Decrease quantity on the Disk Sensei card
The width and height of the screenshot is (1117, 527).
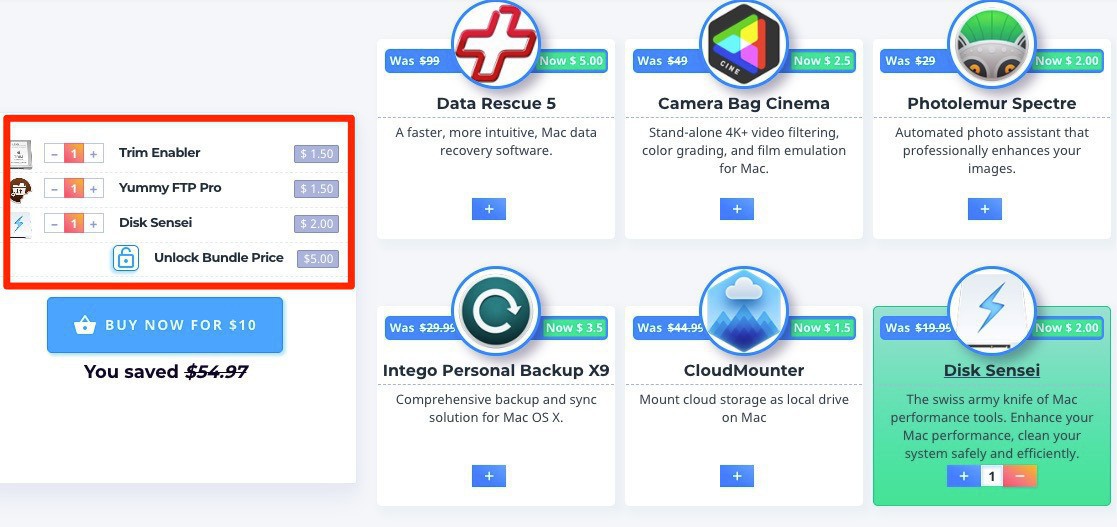tap(1020, 476)
